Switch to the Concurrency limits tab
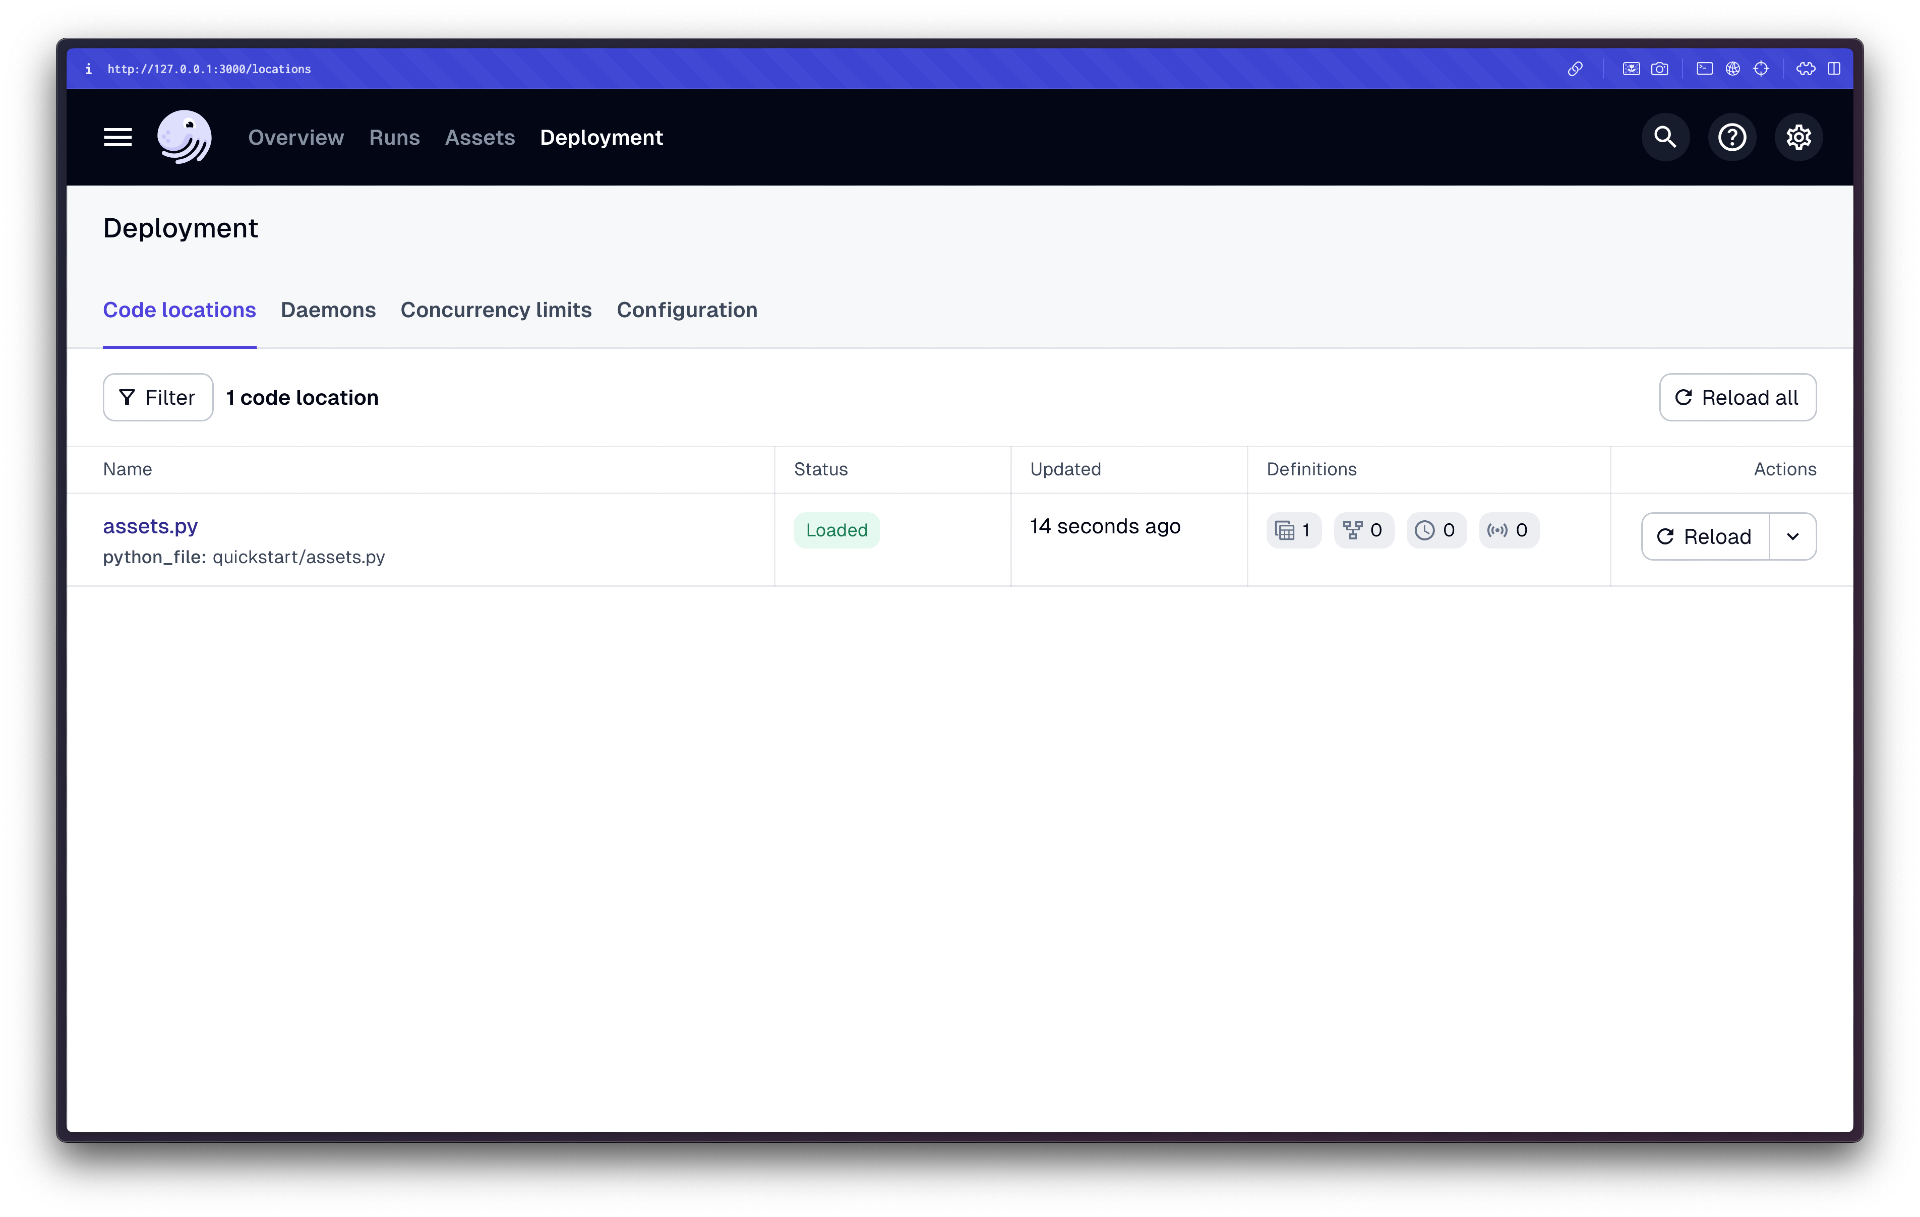The image size is (1920, 1217). coord(496,310)
